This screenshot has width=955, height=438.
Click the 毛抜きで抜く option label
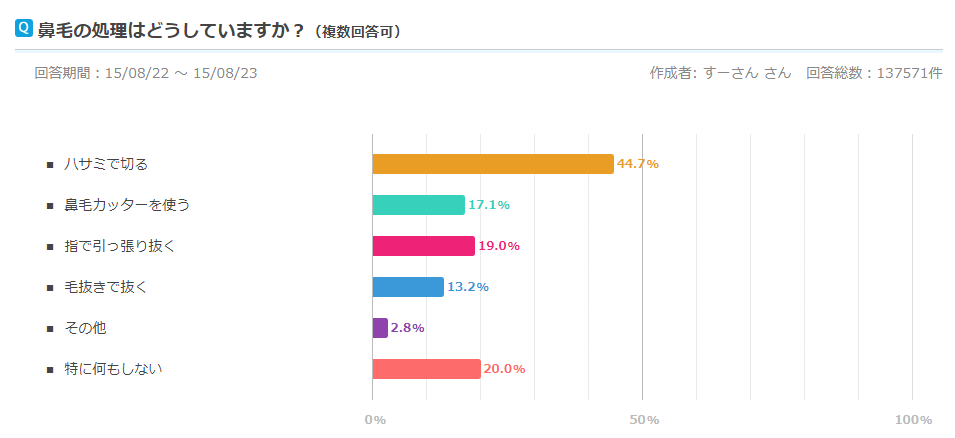point(106,287)
